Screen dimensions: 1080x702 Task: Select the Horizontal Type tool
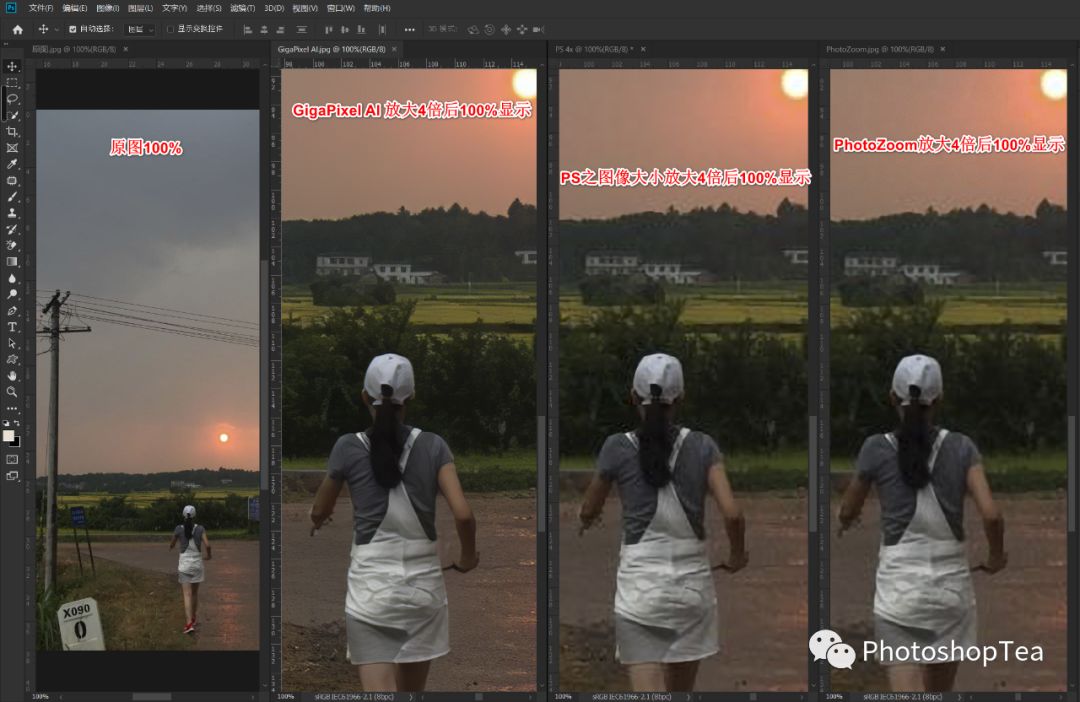pyautogui.click(x=12, y=327)
